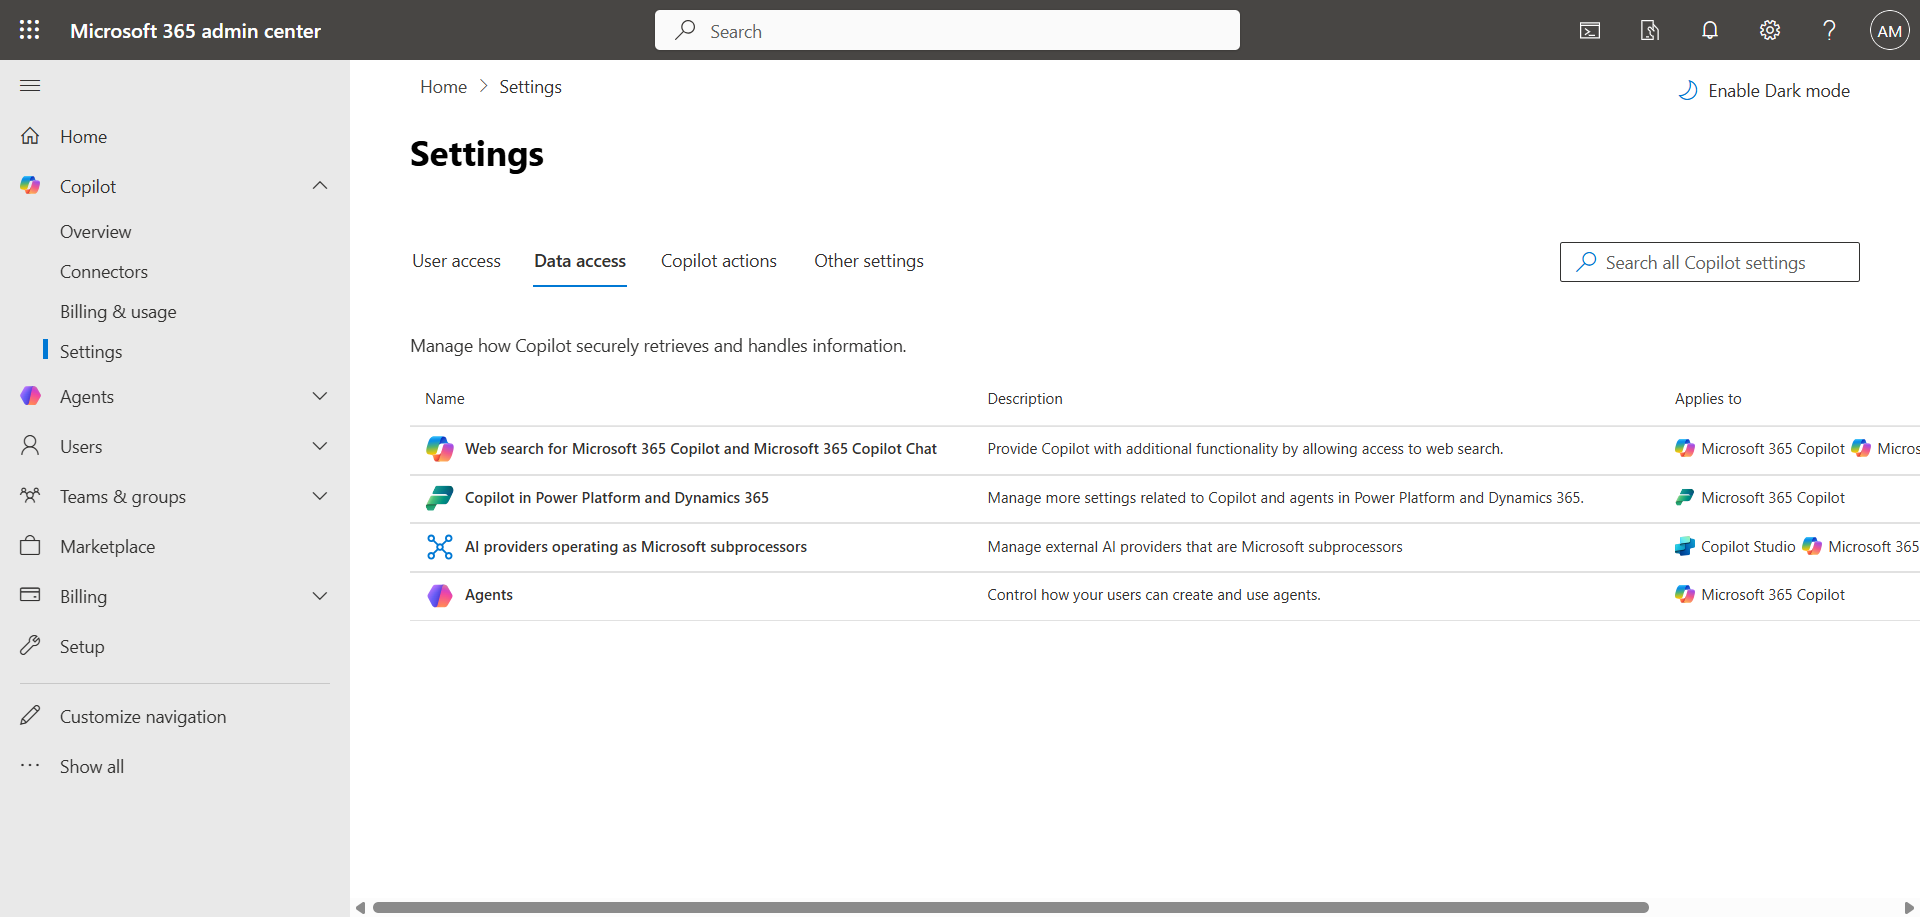The image size is (1920, 919).
Task: Click the document icon in header
Action: click(1649, 31)
